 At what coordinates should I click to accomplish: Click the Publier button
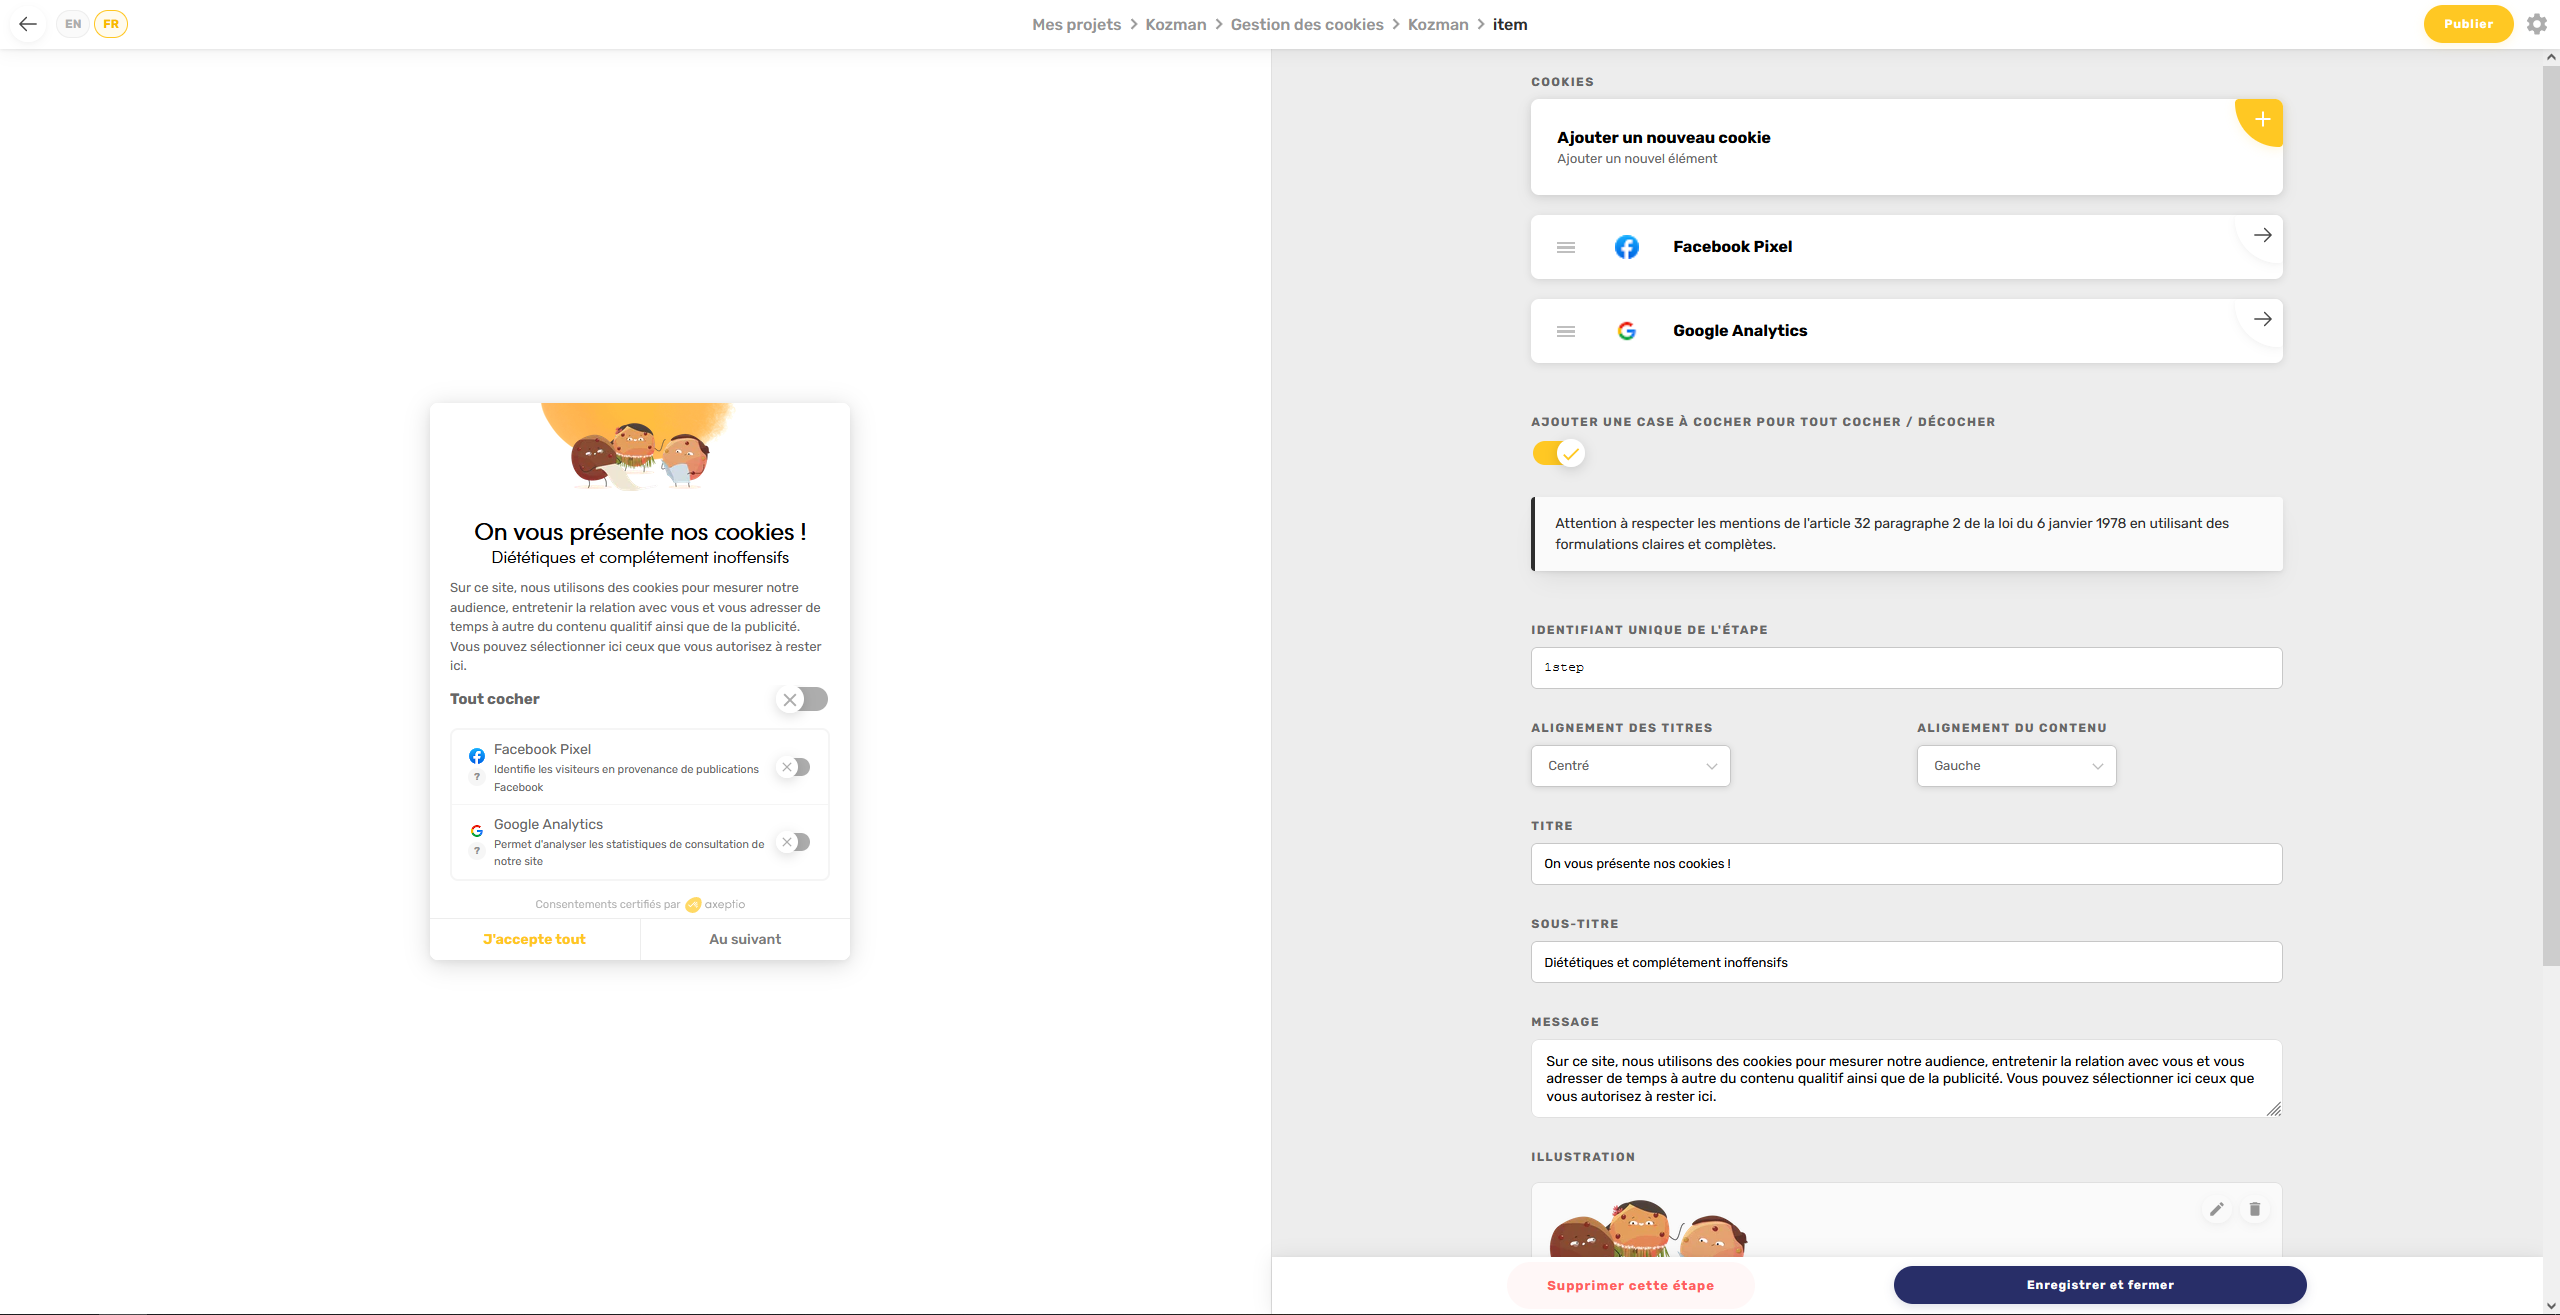coord(2468,24)
